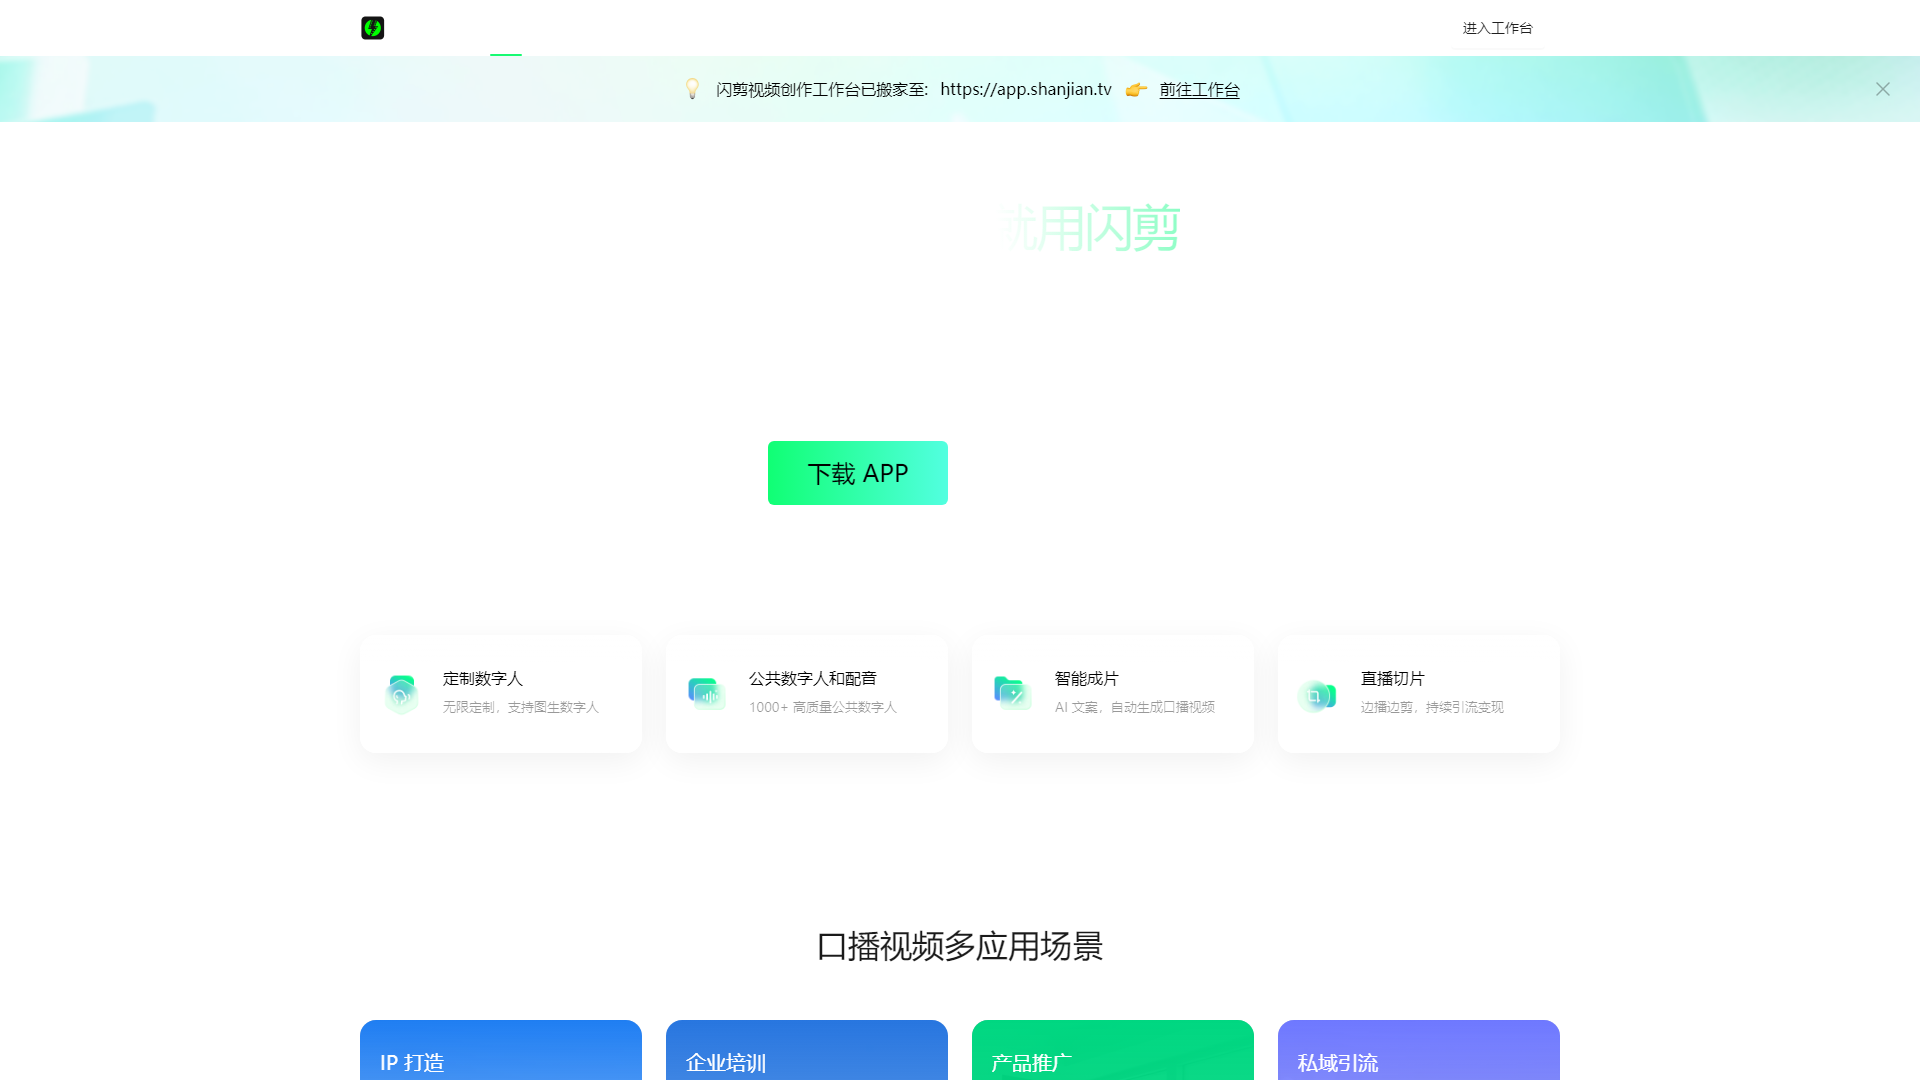The height and width of the screenshot is (1080, 1920).
Task: Click the 企业培训 scenario card
Action: coord(806,1055)
